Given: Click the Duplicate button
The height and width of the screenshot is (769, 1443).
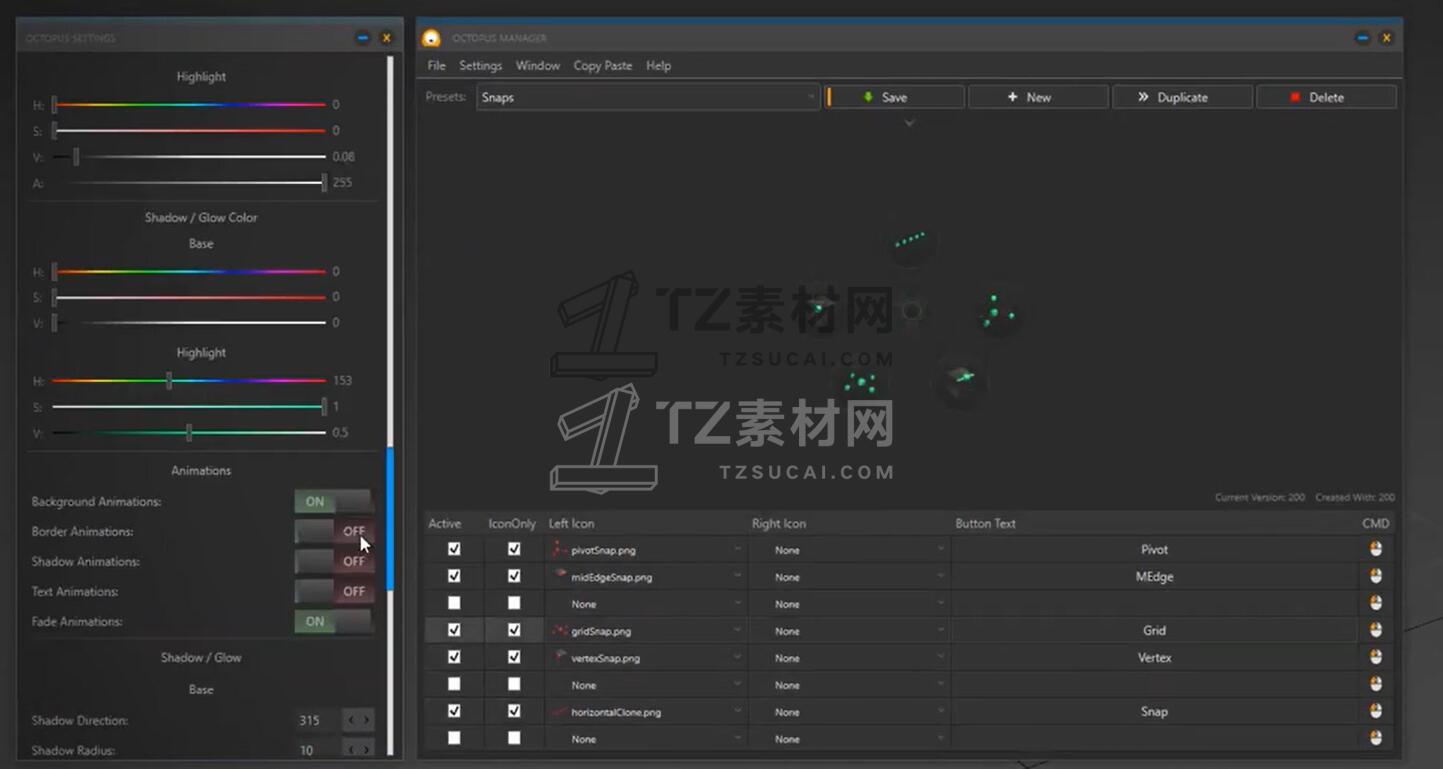Looking at the screenshot, I should 1182,97.
